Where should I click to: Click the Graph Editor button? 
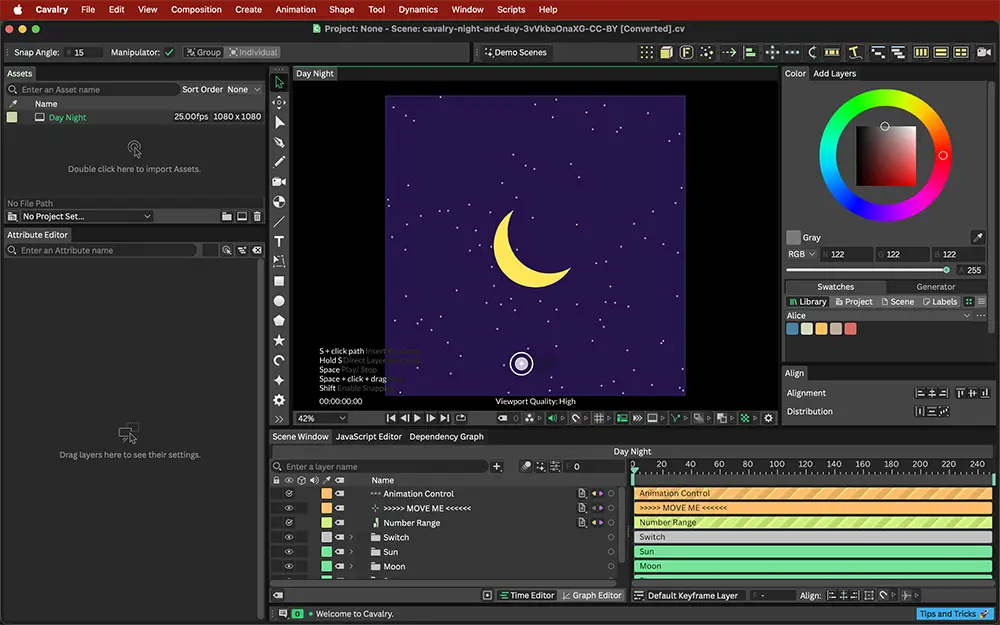coord(591,595)
